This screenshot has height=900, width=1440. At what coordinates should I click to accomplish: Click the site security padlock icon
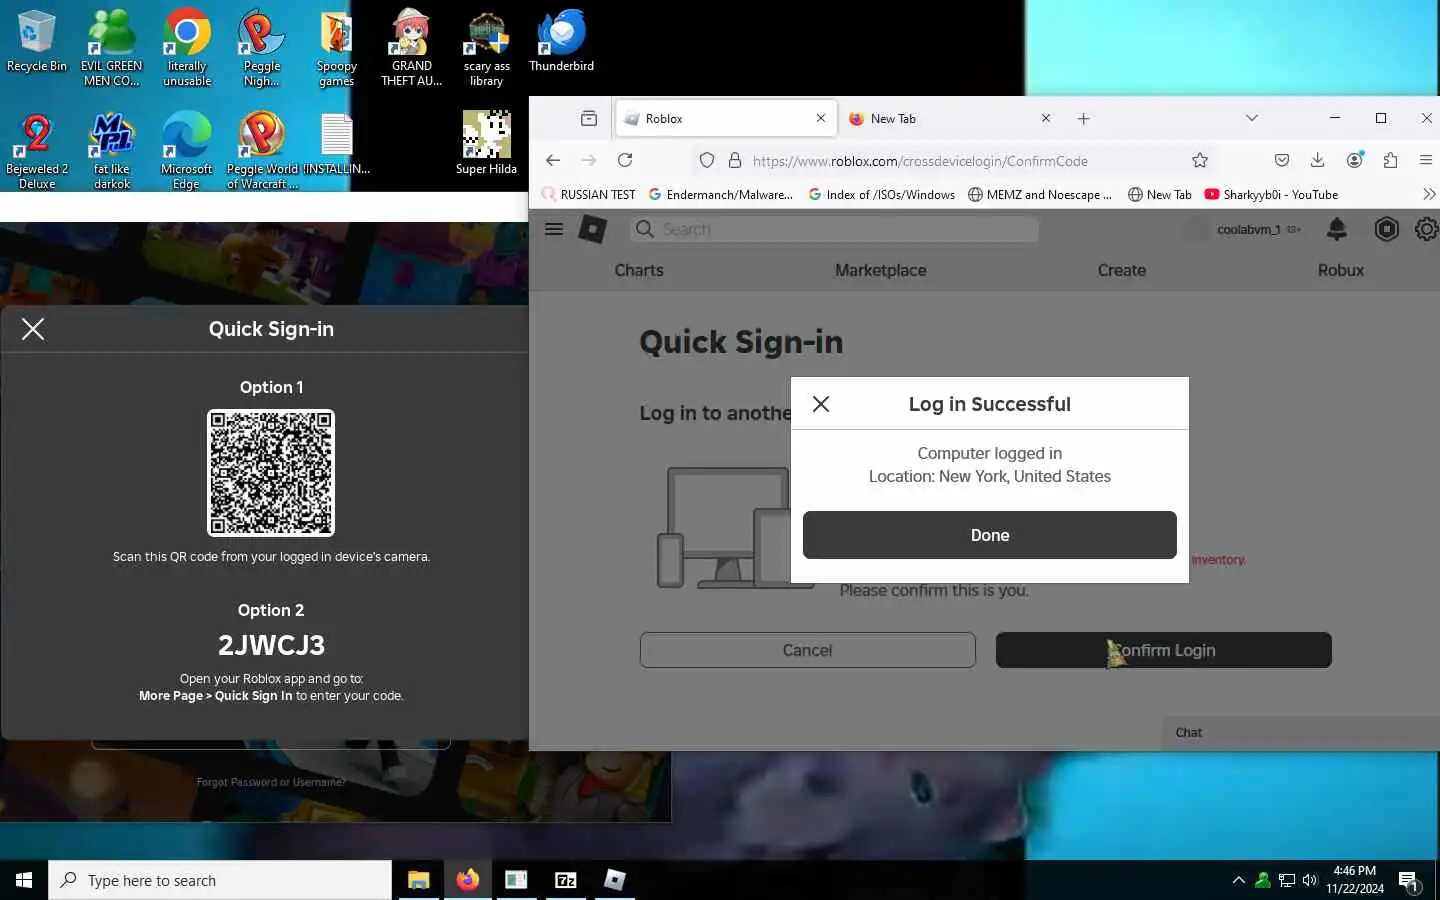click(735, 160)
